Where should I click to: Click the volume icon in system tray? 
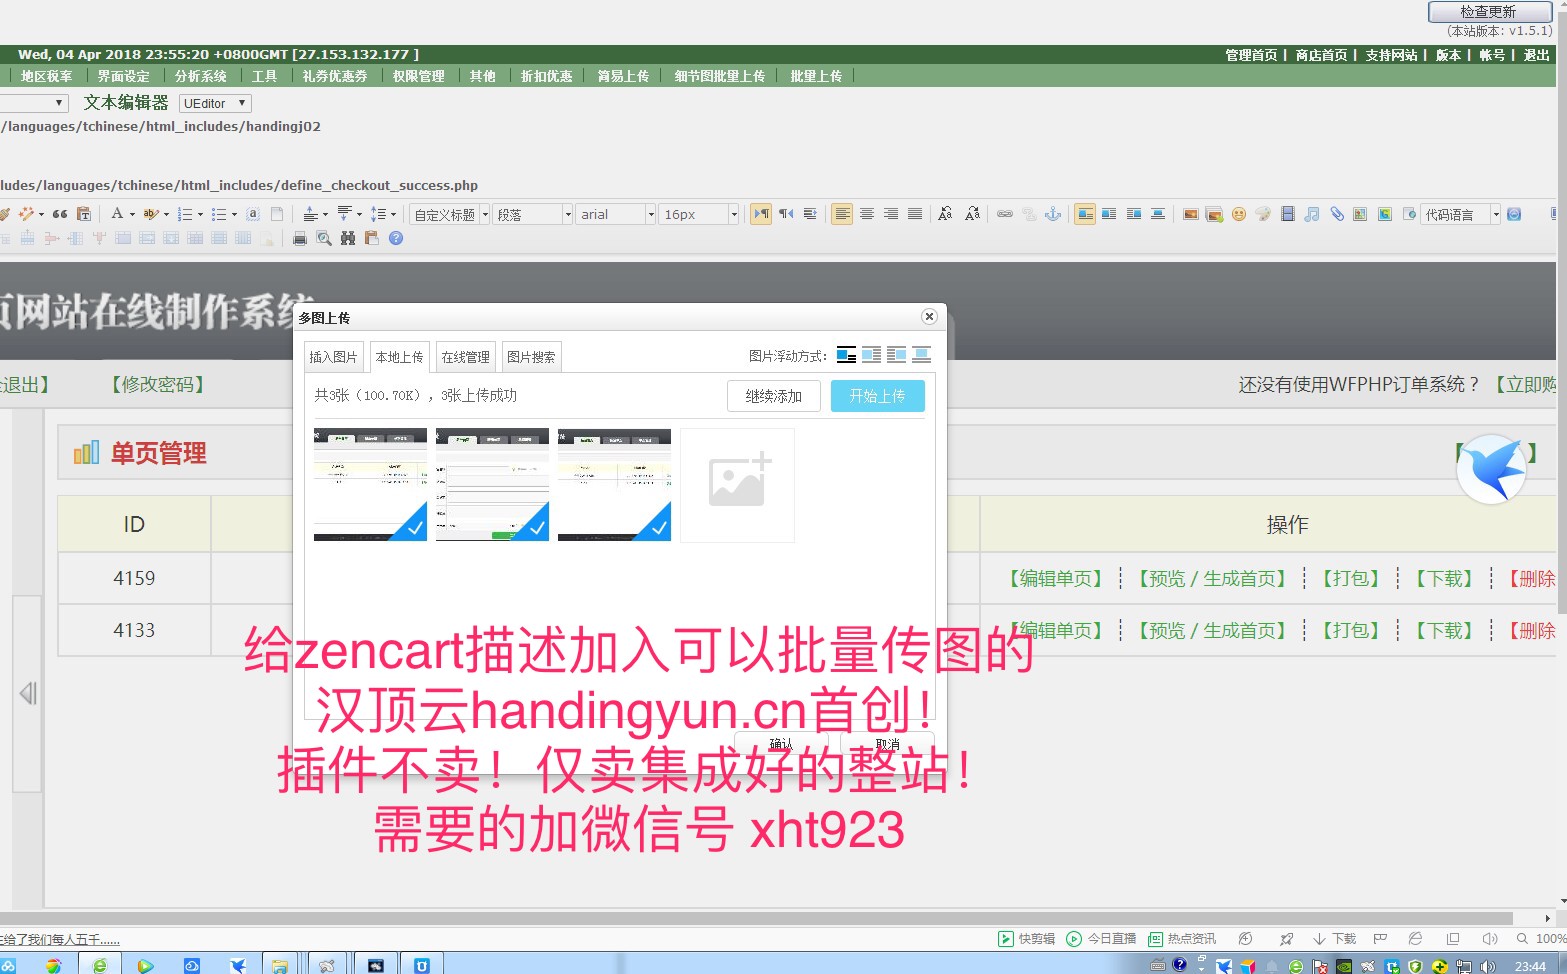point(1488,966)
